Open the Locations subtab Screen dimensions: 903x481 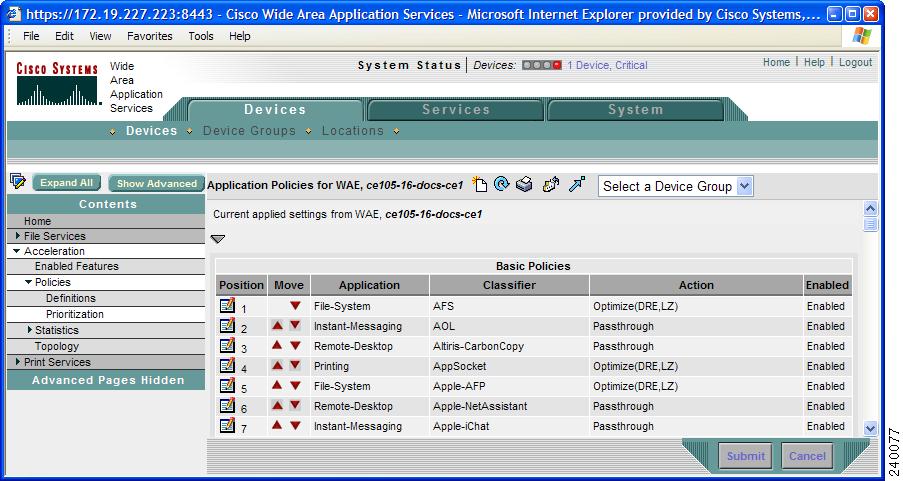click(352, 131)
